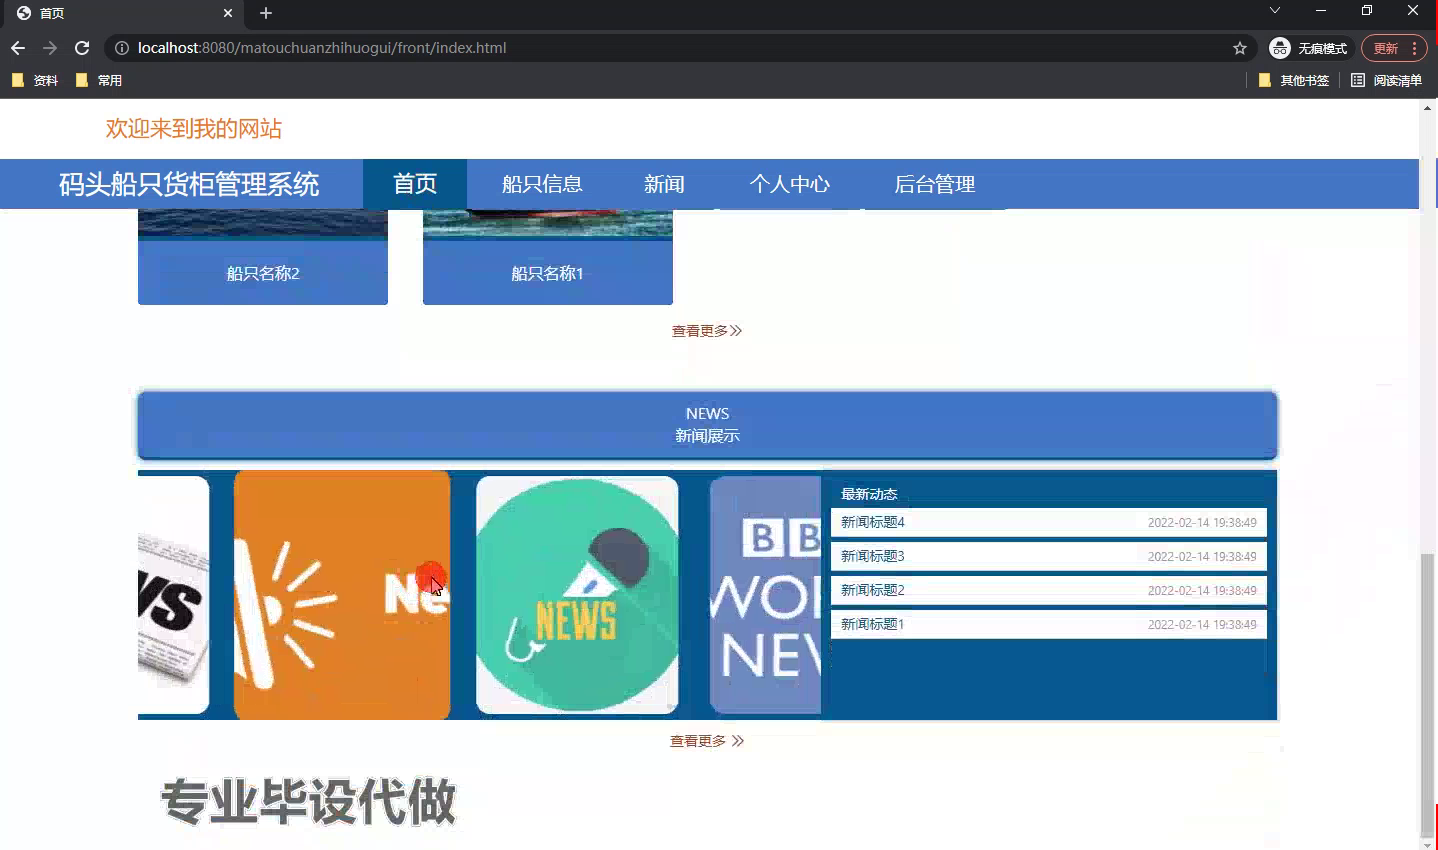Open the newspaper carousel image
The image size is (1438, 850).
tap(173, 595)
